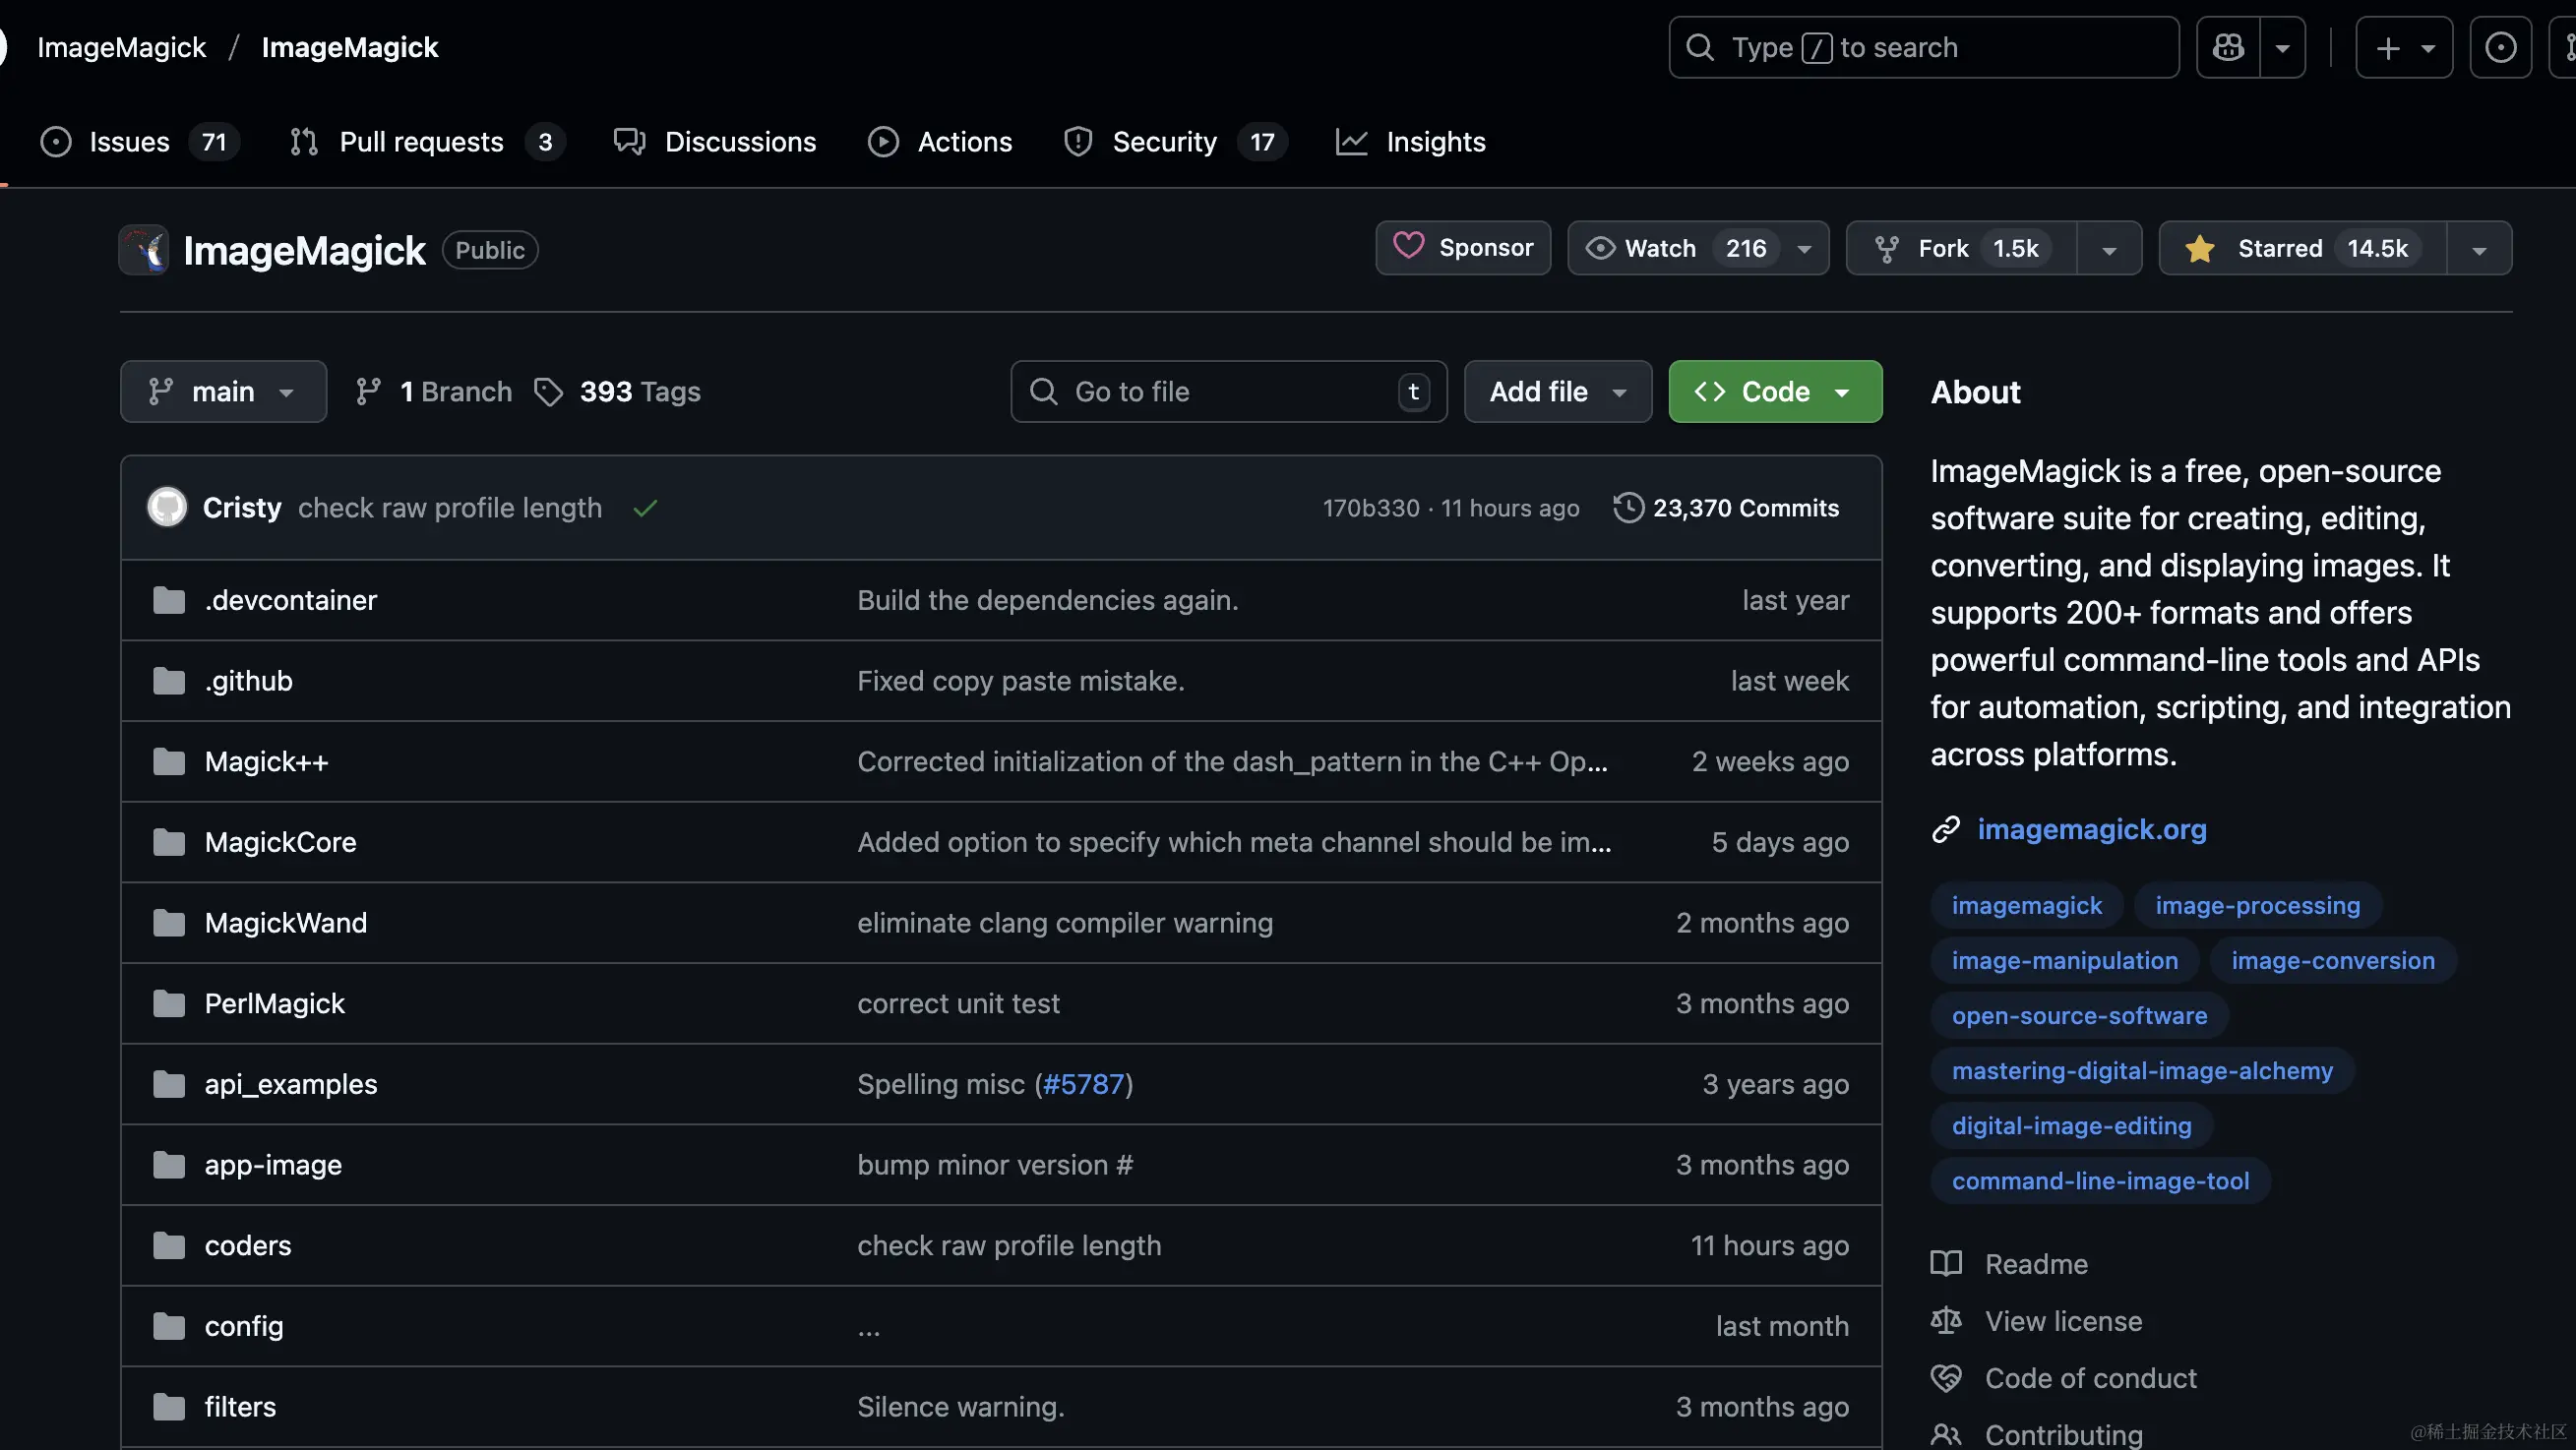Open the main branch dropdown

(223, 392)
